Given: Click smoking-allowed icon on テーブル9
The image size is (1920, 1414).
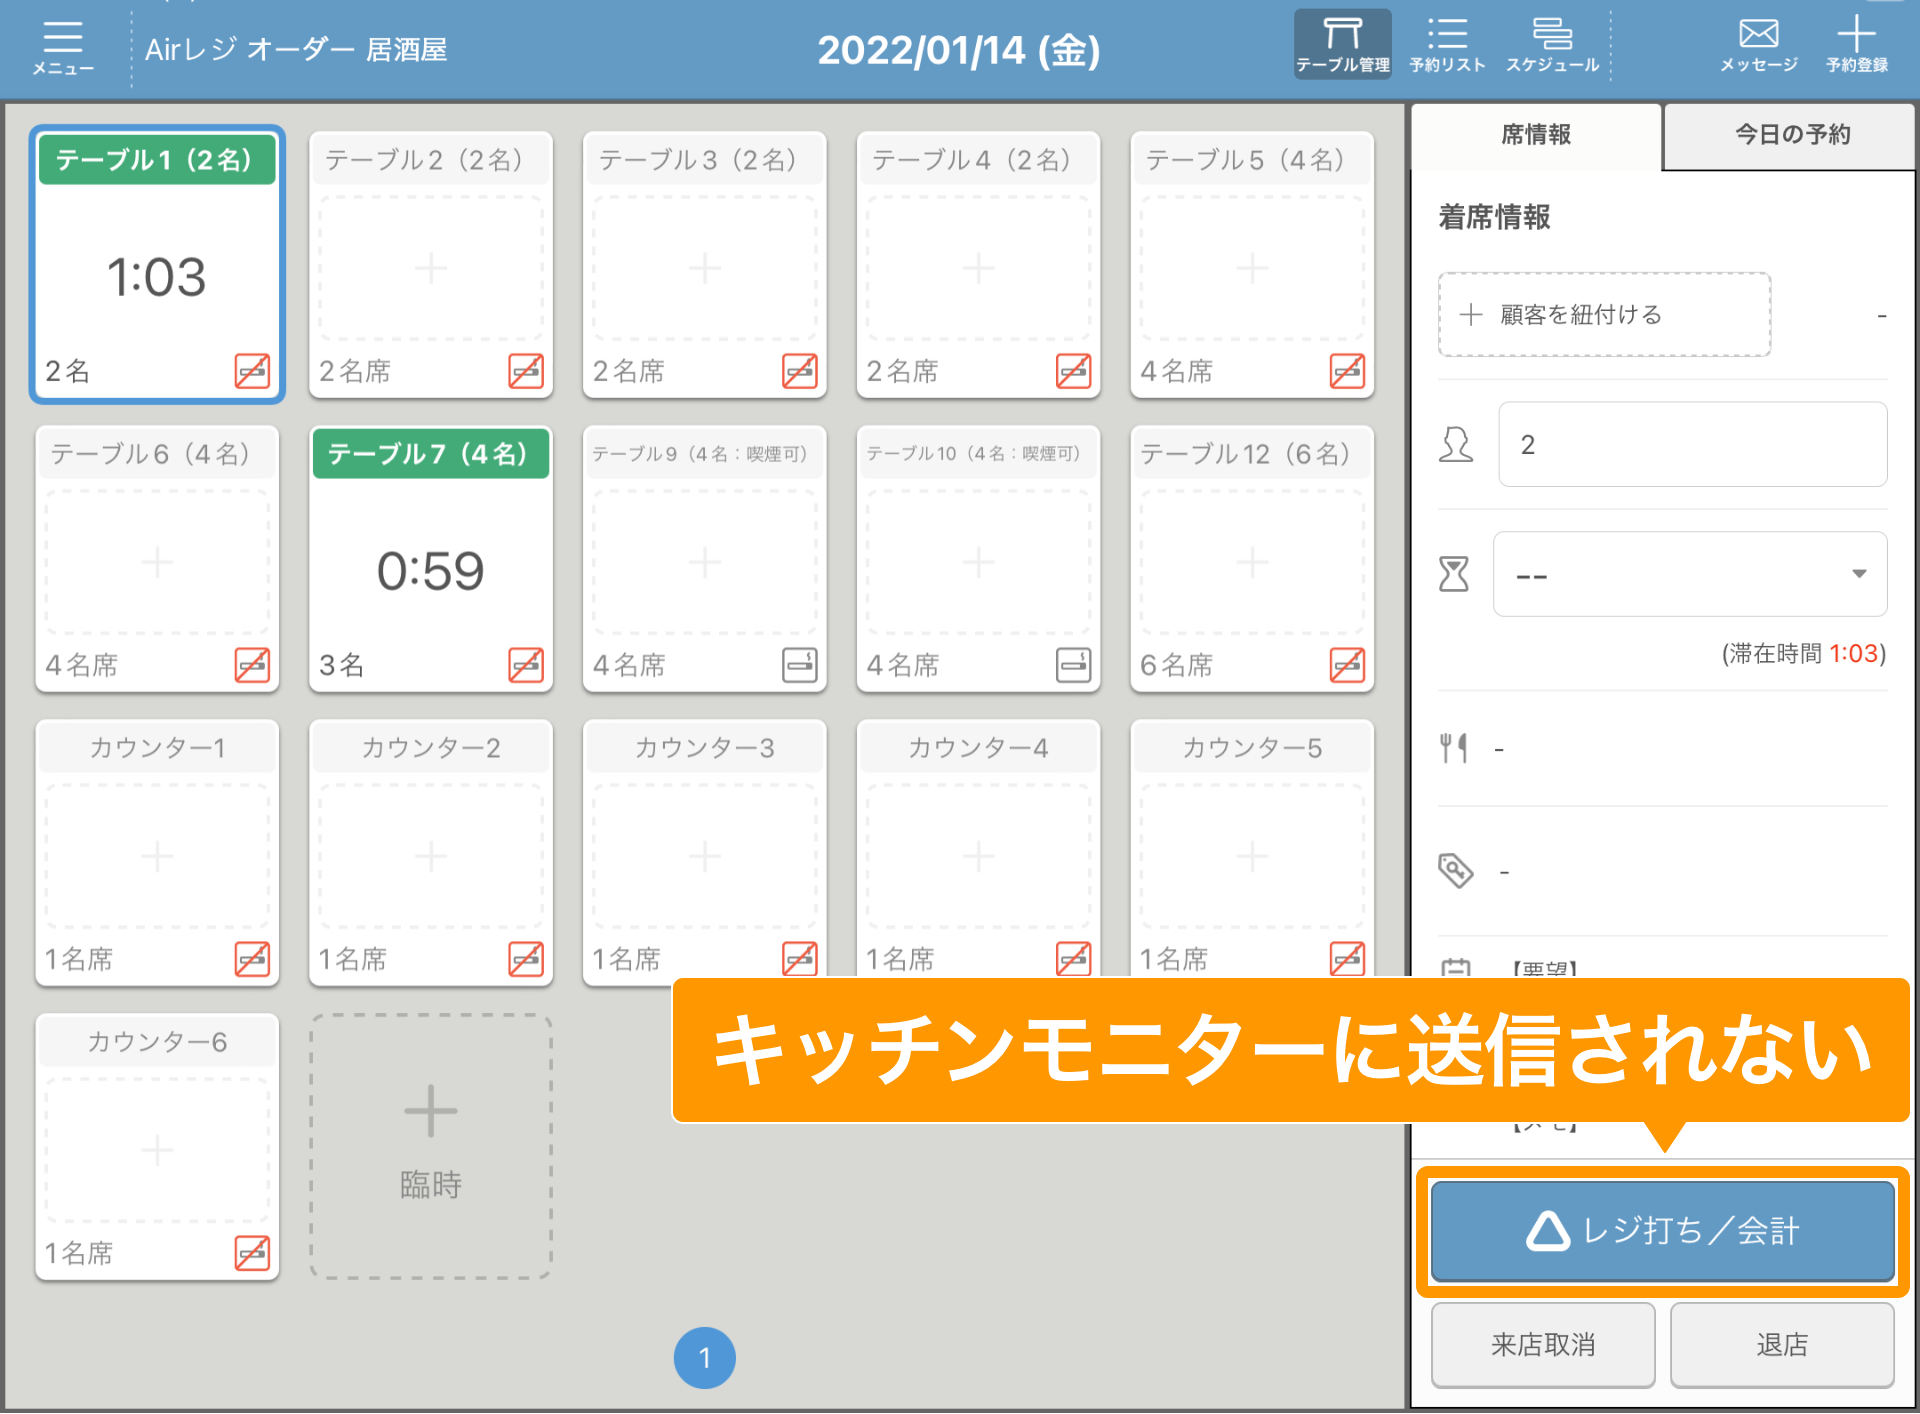Looking at the screenshot, I should point(800,665).
